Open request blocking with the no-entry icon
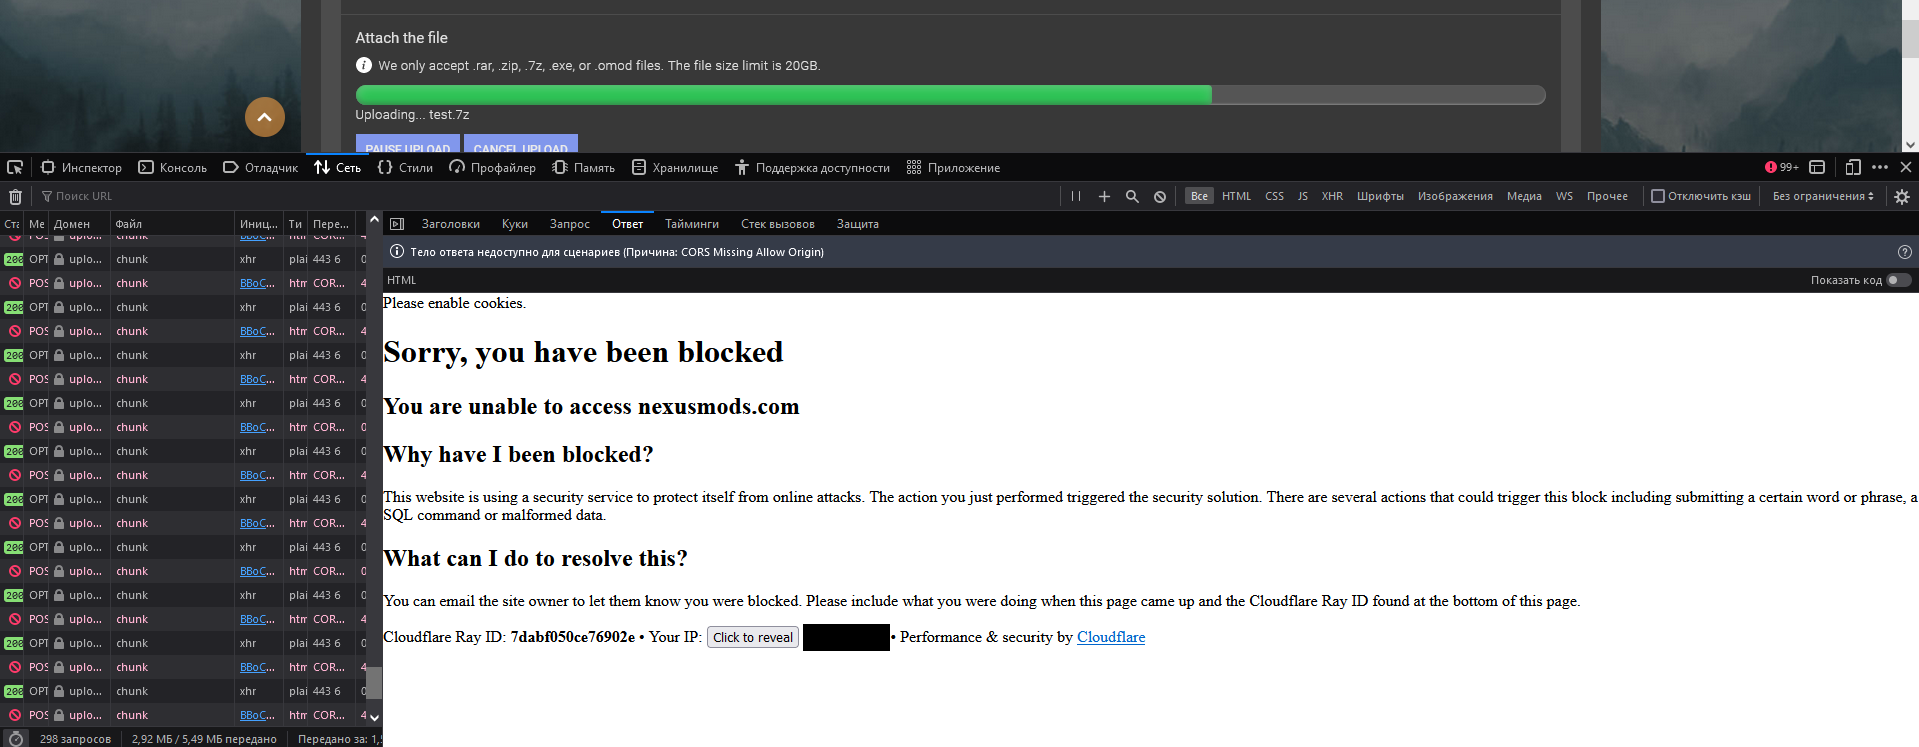1919x747 pixels. tap(1160, 196)
